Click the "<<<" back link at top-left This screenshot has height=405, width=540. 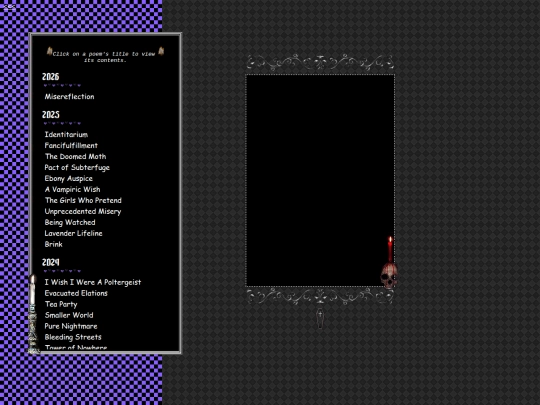click(x=9, y=6)
